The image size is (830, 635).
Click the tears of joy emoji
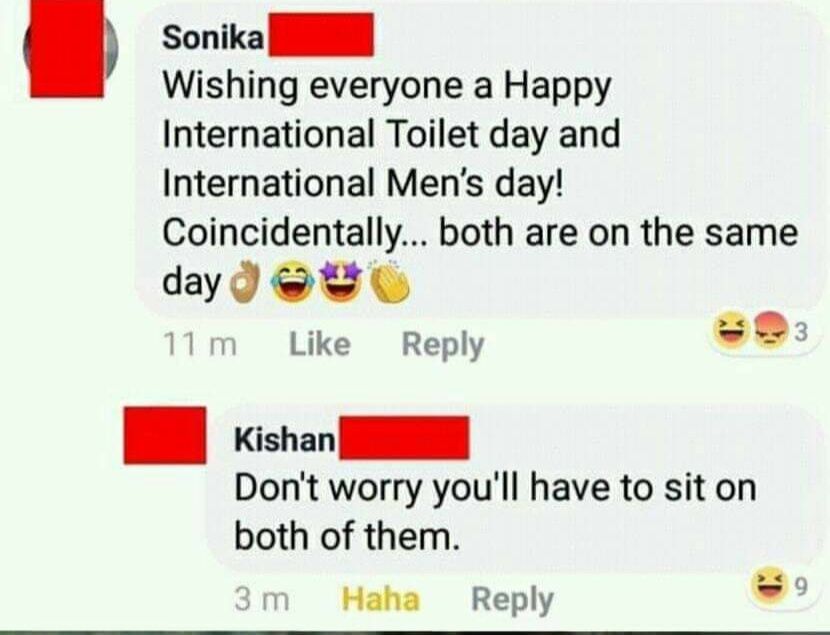(288, 283)
